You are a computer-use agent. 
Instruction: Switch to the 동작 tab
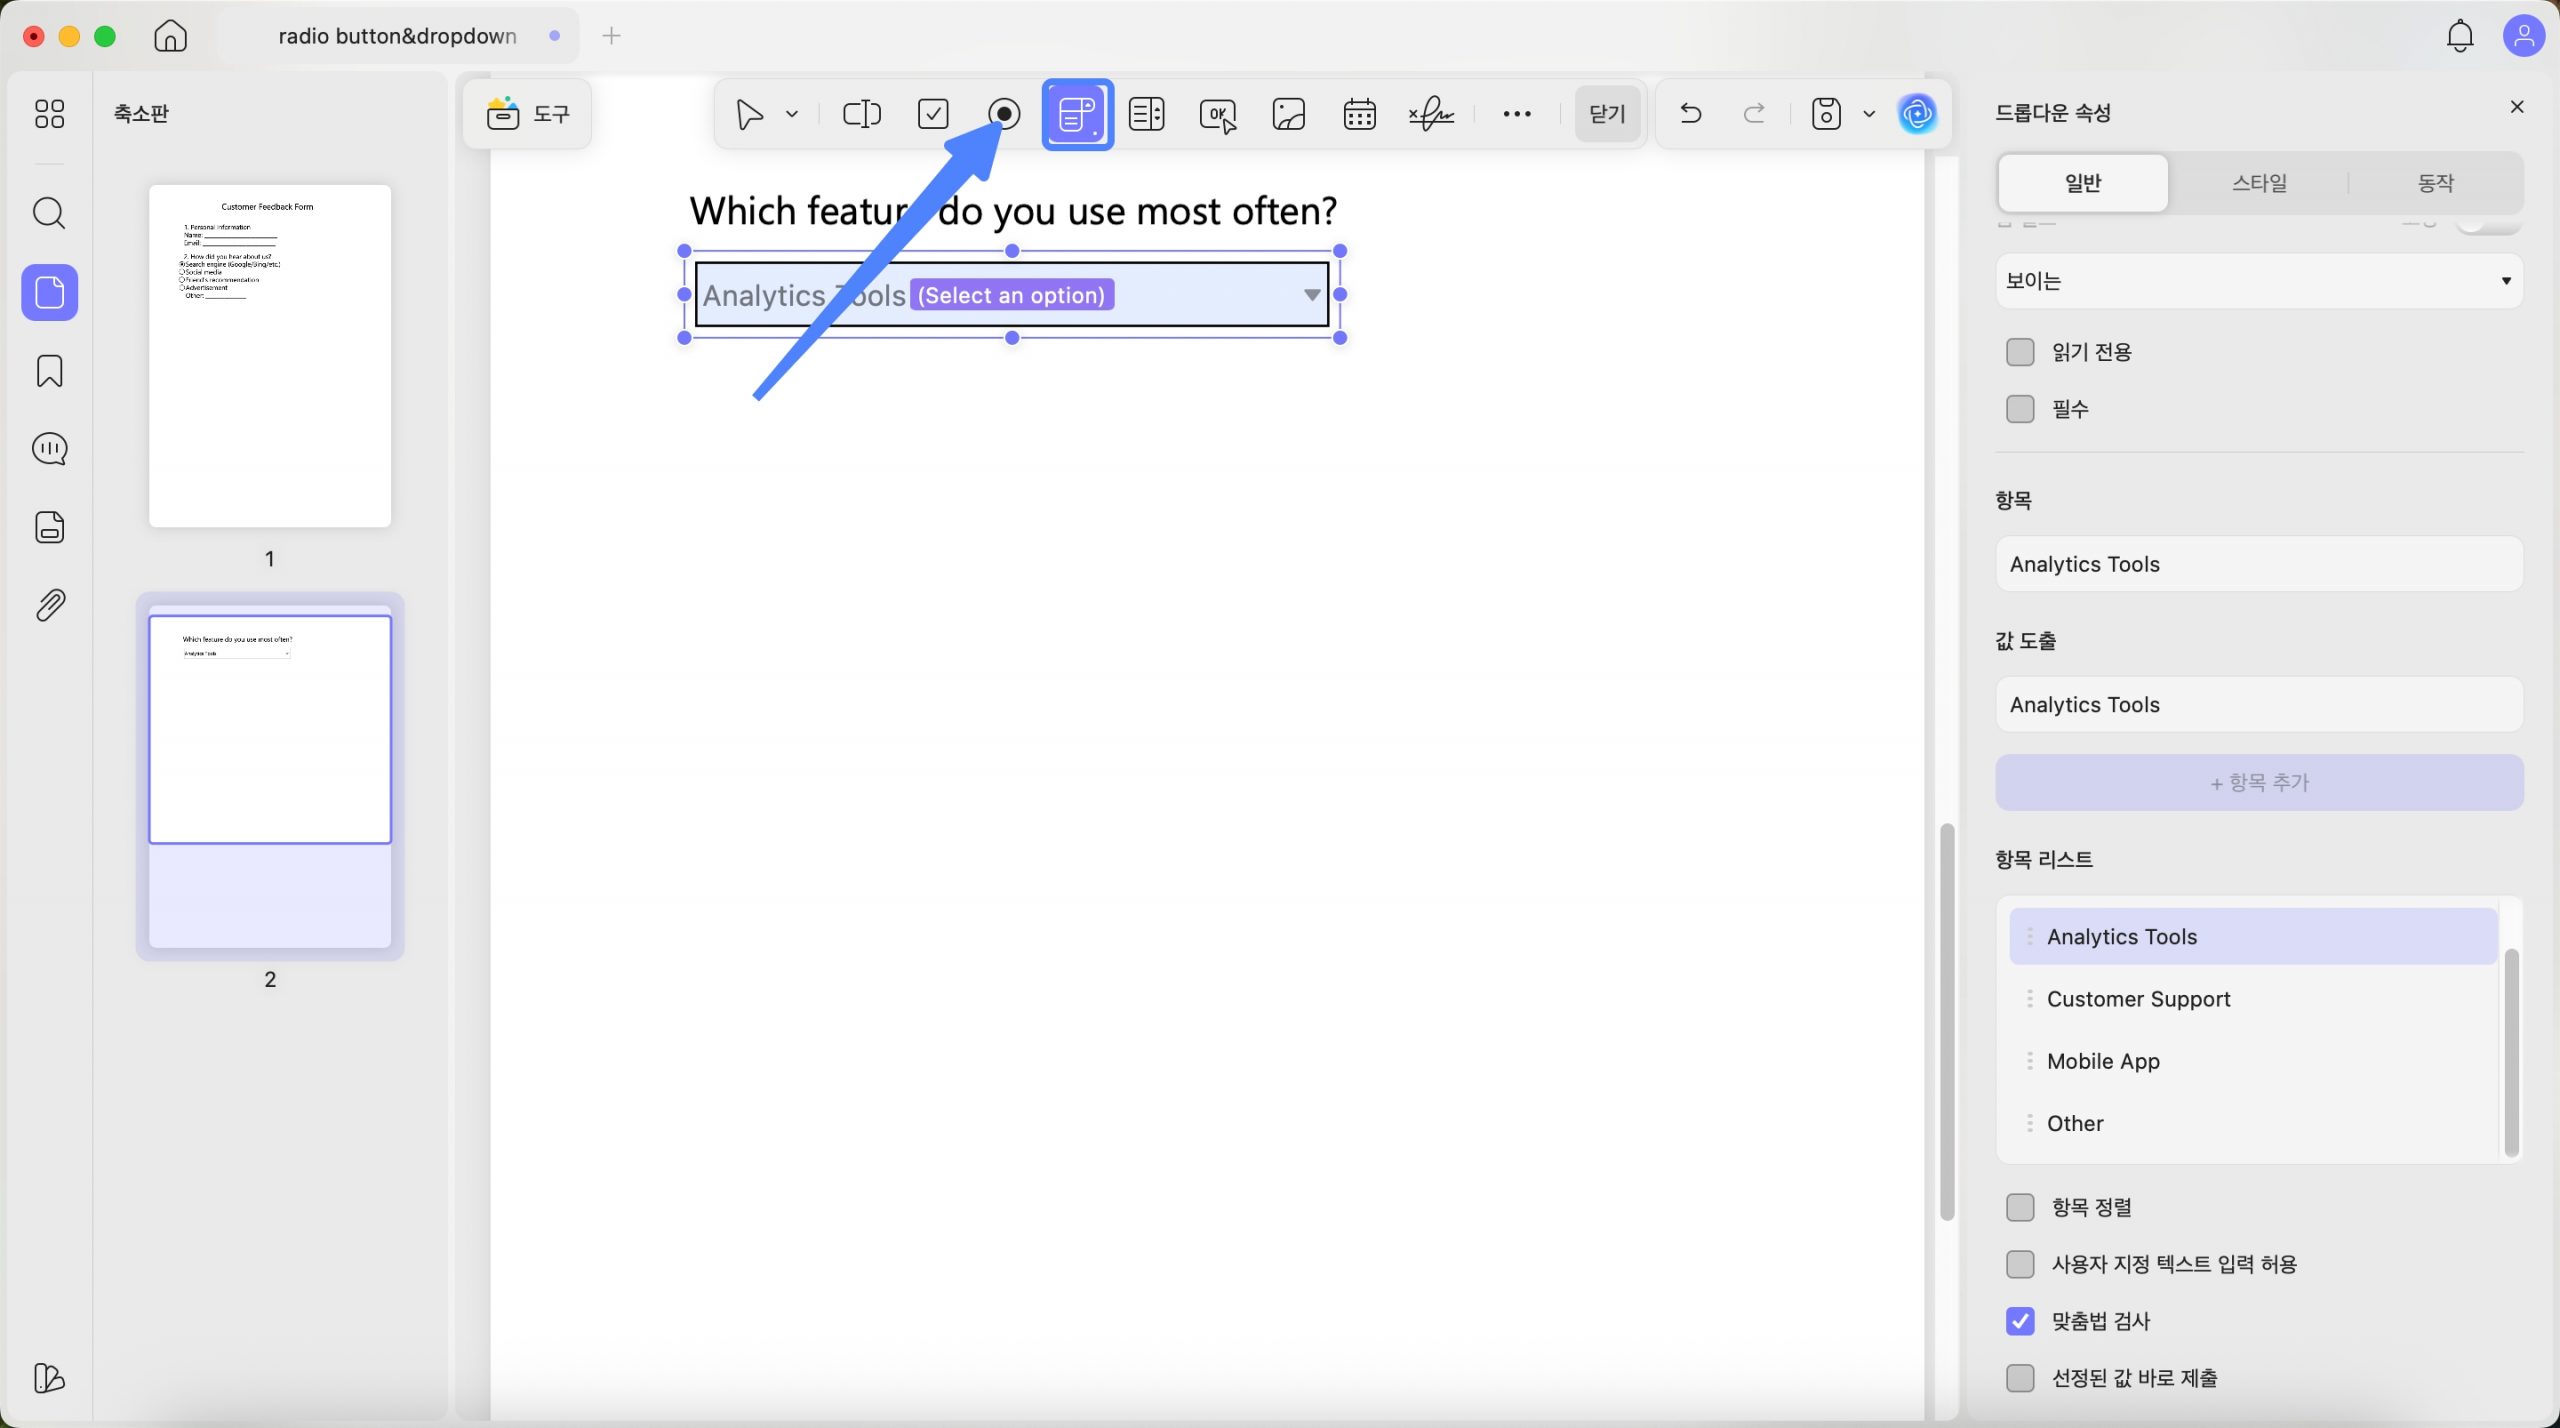(2435, 183)
